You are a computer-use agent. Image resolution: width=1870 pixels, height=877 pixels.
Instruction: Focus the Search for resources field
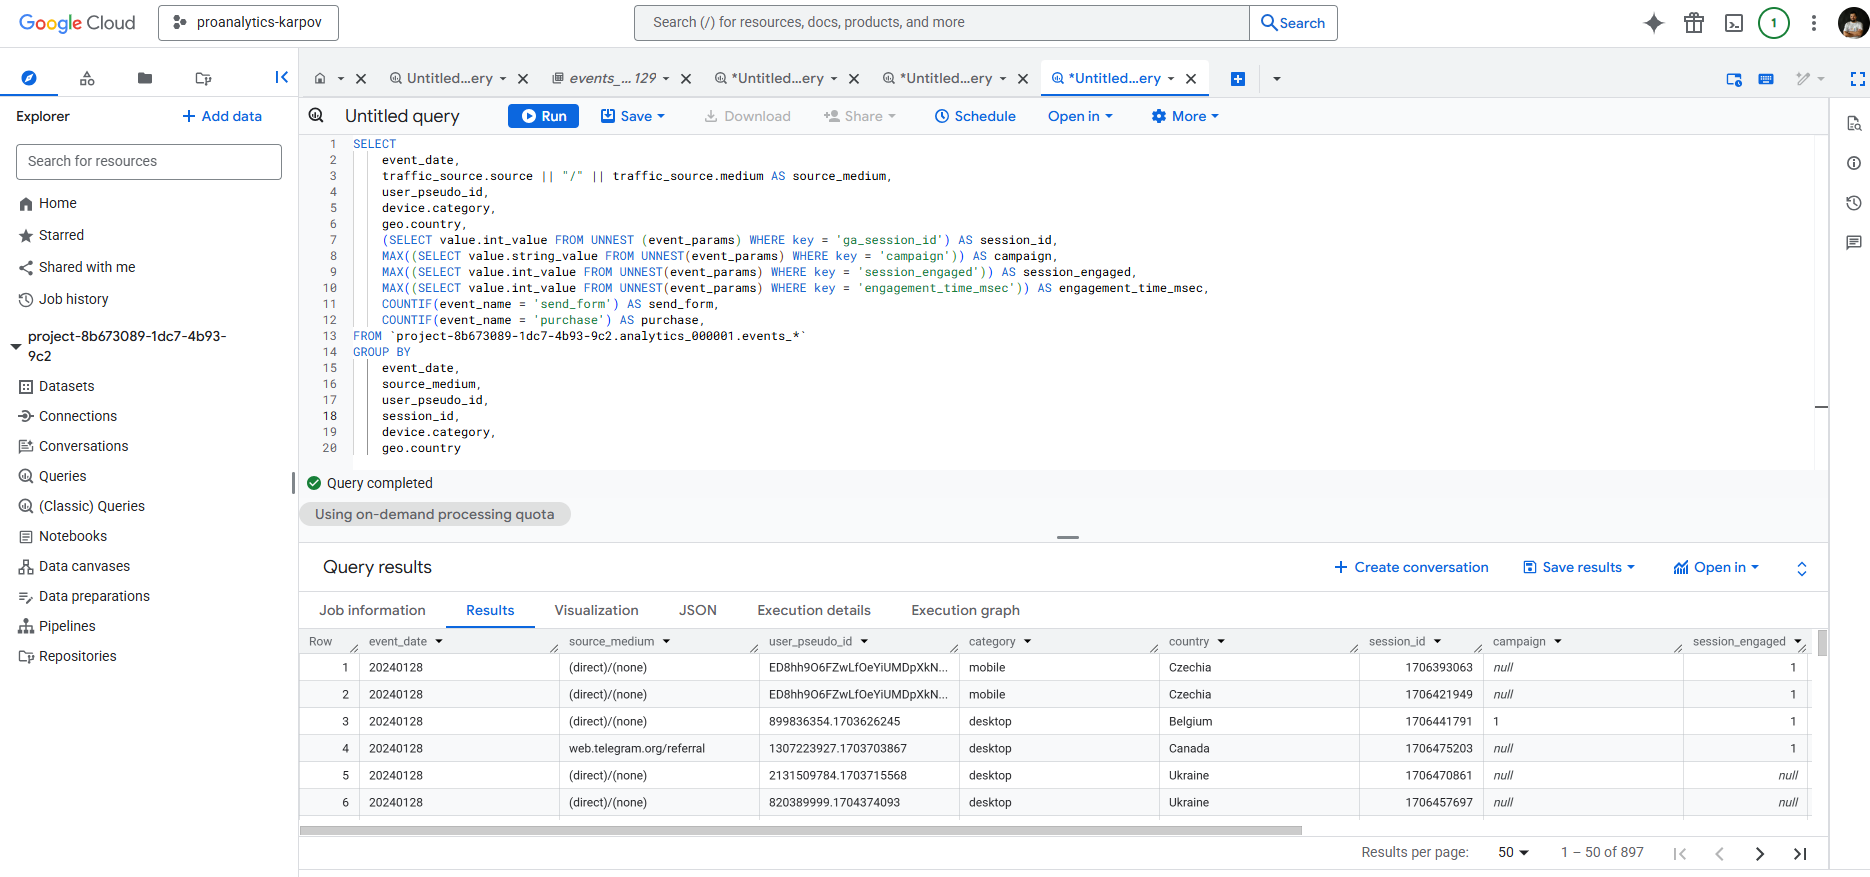tap(149, 161)
